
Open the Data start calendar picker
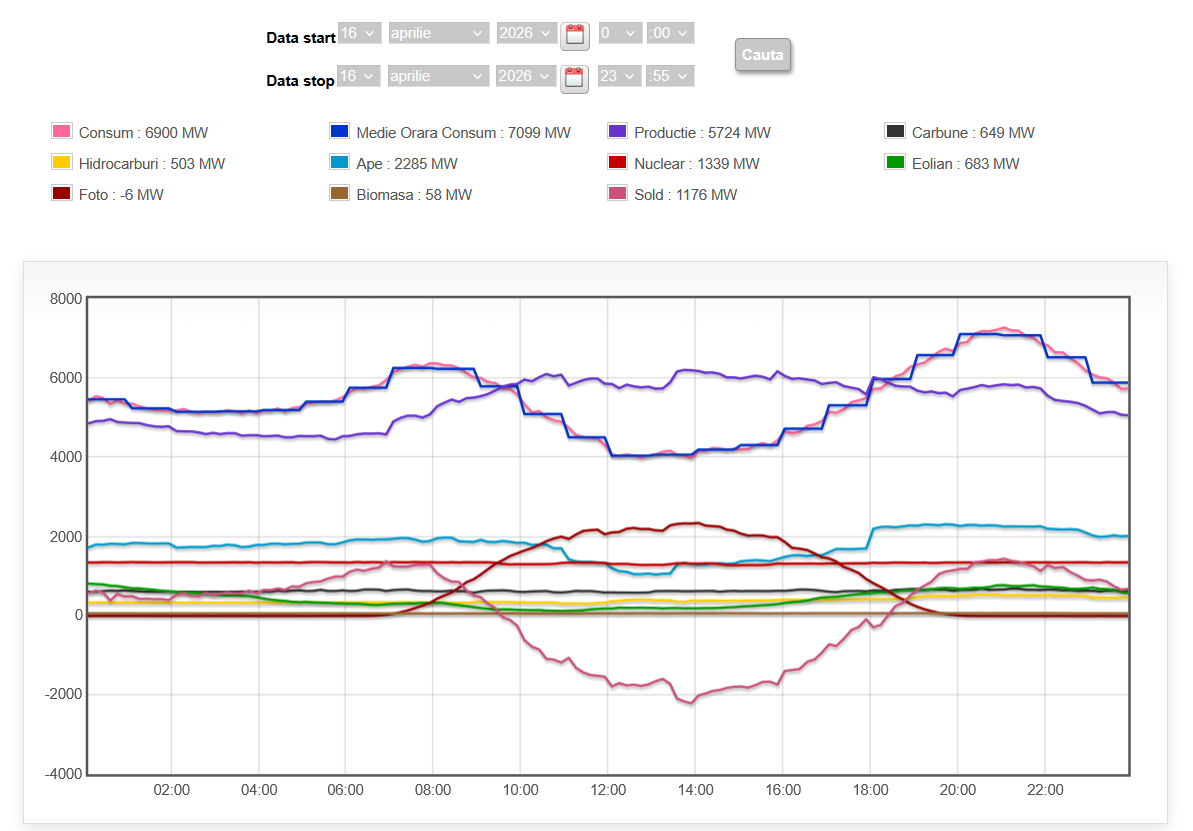point(574,36)
